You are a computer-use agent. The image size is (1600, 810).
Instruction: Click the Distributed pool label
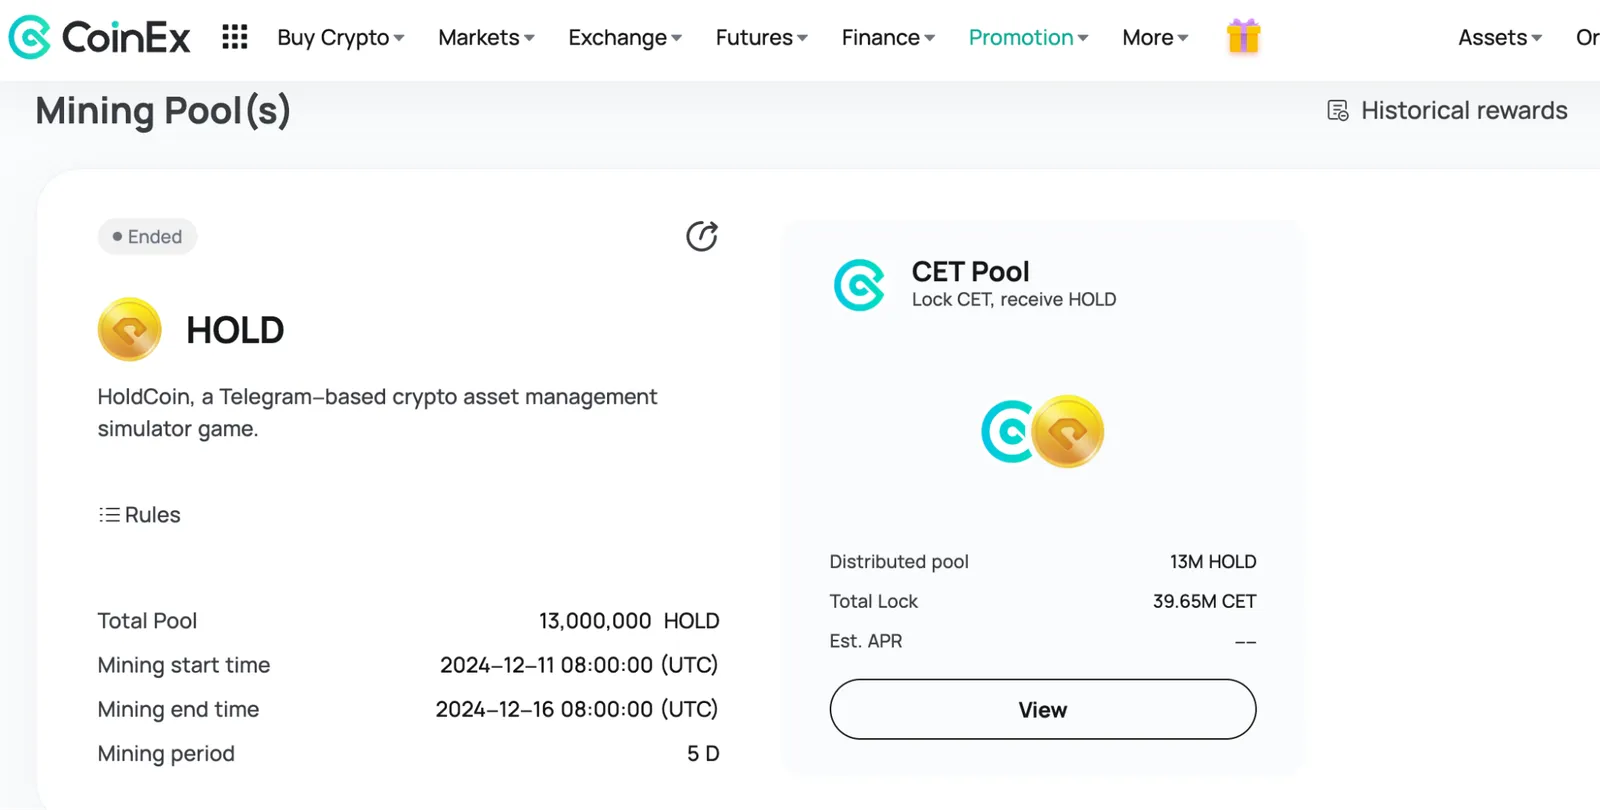click(899, 562)
